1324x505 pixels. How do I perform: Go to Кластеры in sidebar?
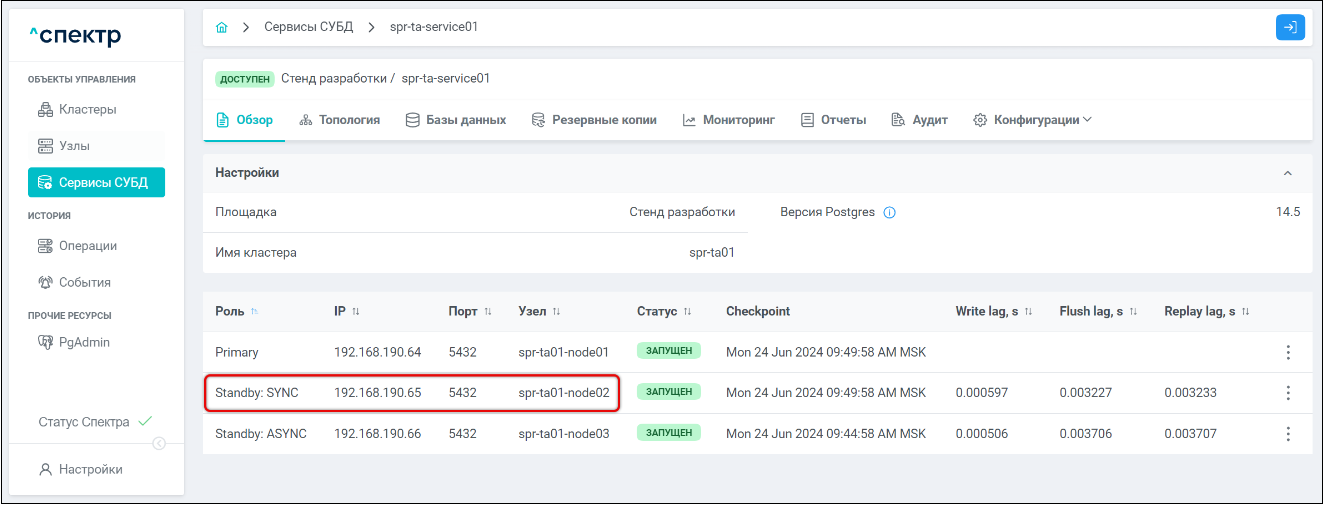[x=86, y=109]
